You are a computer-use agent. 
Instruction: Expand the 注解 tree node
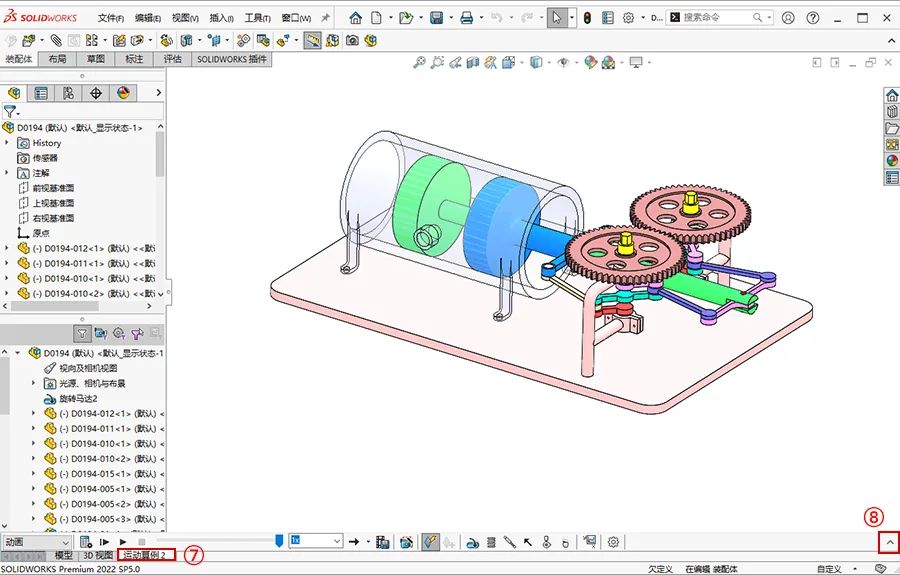(x=7, y=173)
